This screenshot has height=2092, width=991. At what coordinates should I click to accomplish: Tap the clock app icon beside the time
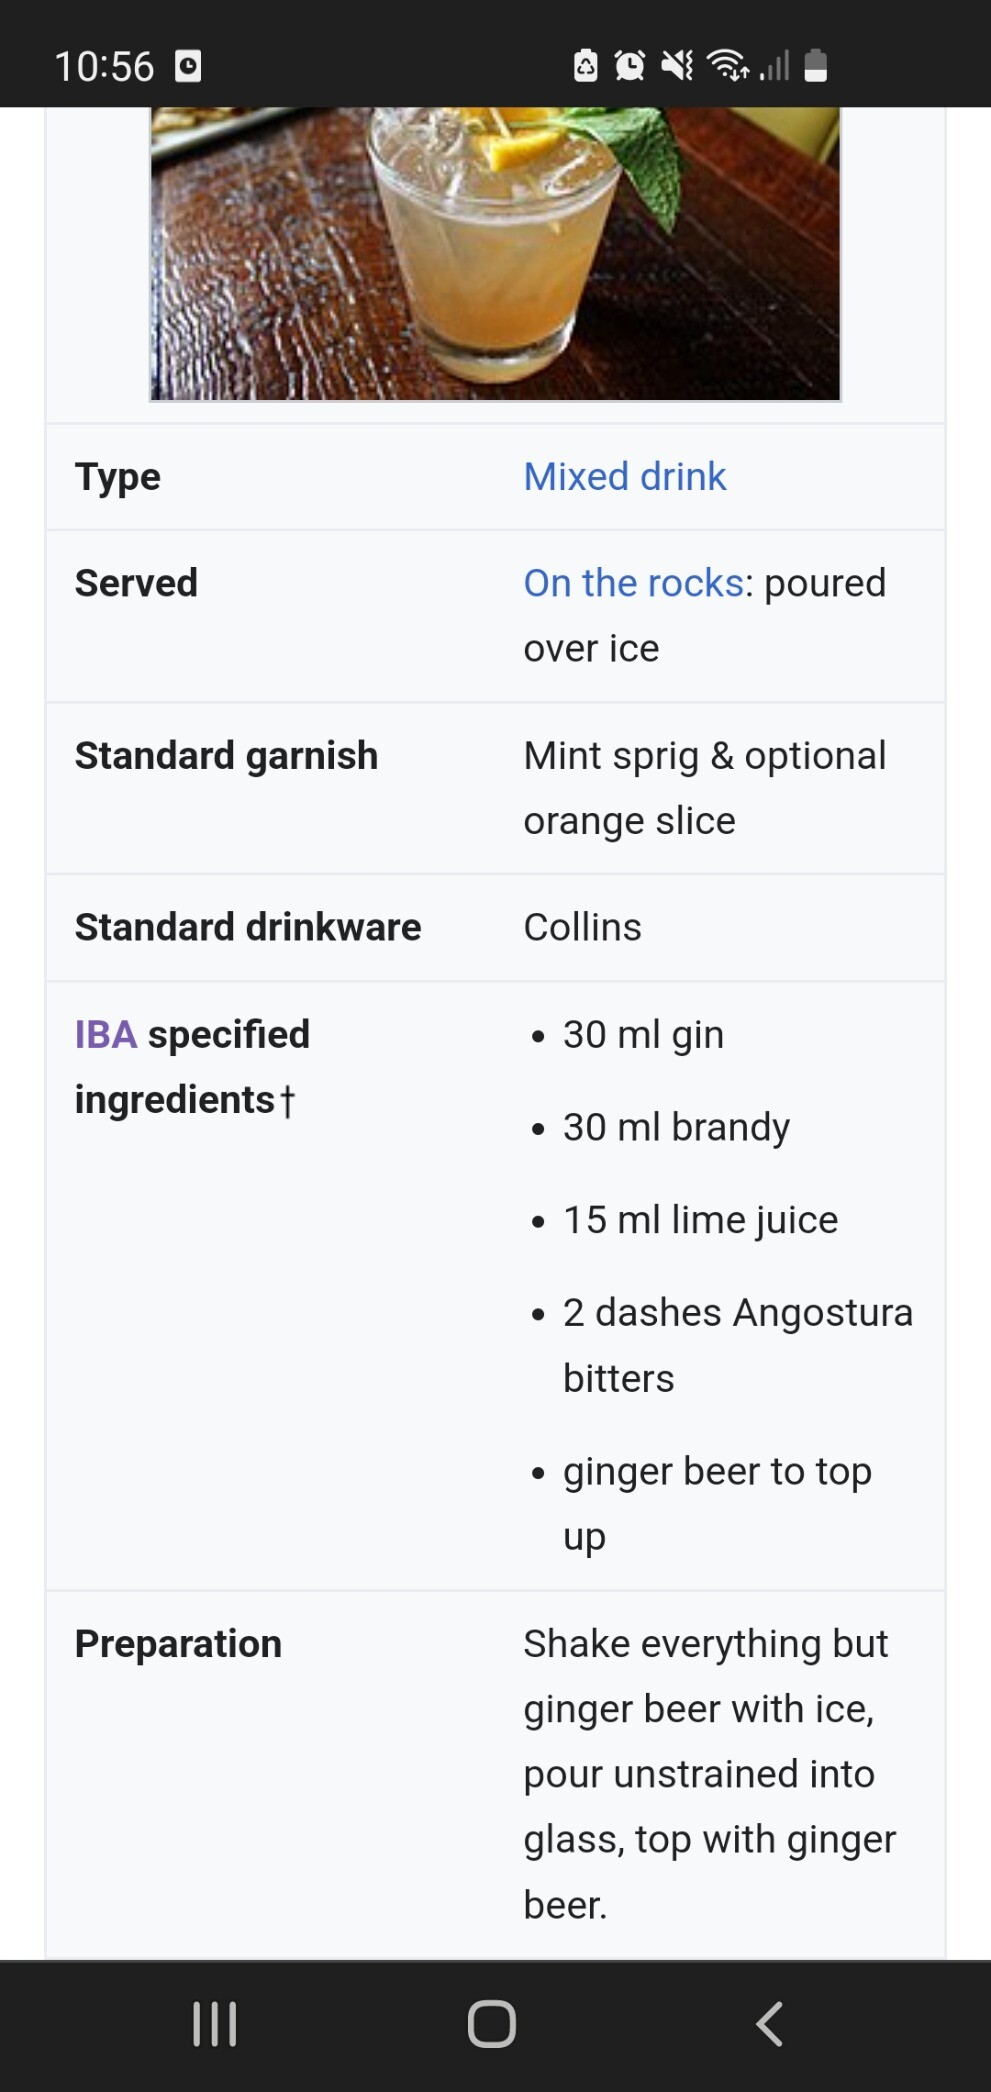188,67
